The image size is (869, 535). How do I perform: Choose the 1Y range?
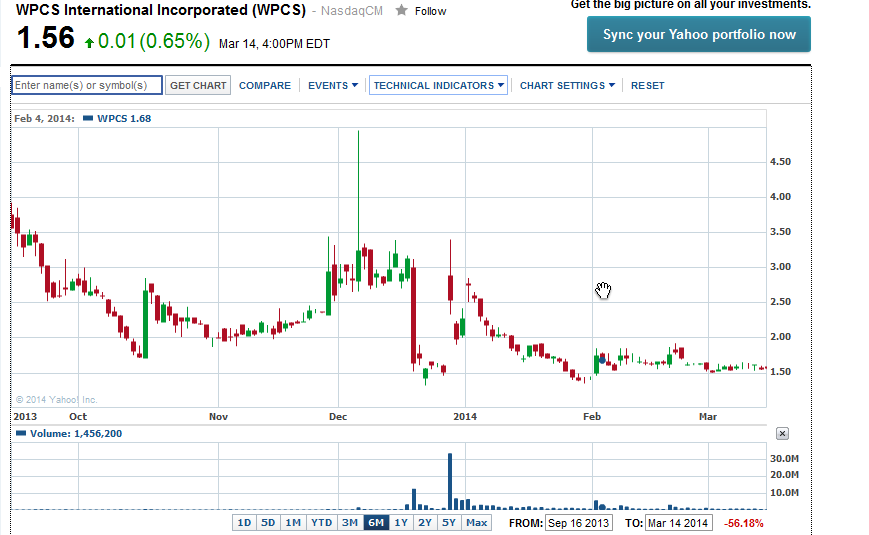(401, 522)
